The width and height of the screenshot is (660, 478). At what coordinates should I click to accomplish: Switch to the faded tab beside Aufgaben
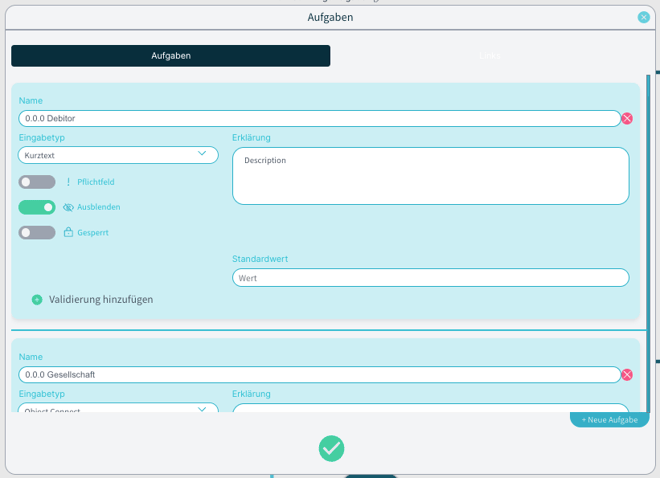pos(489,56)
